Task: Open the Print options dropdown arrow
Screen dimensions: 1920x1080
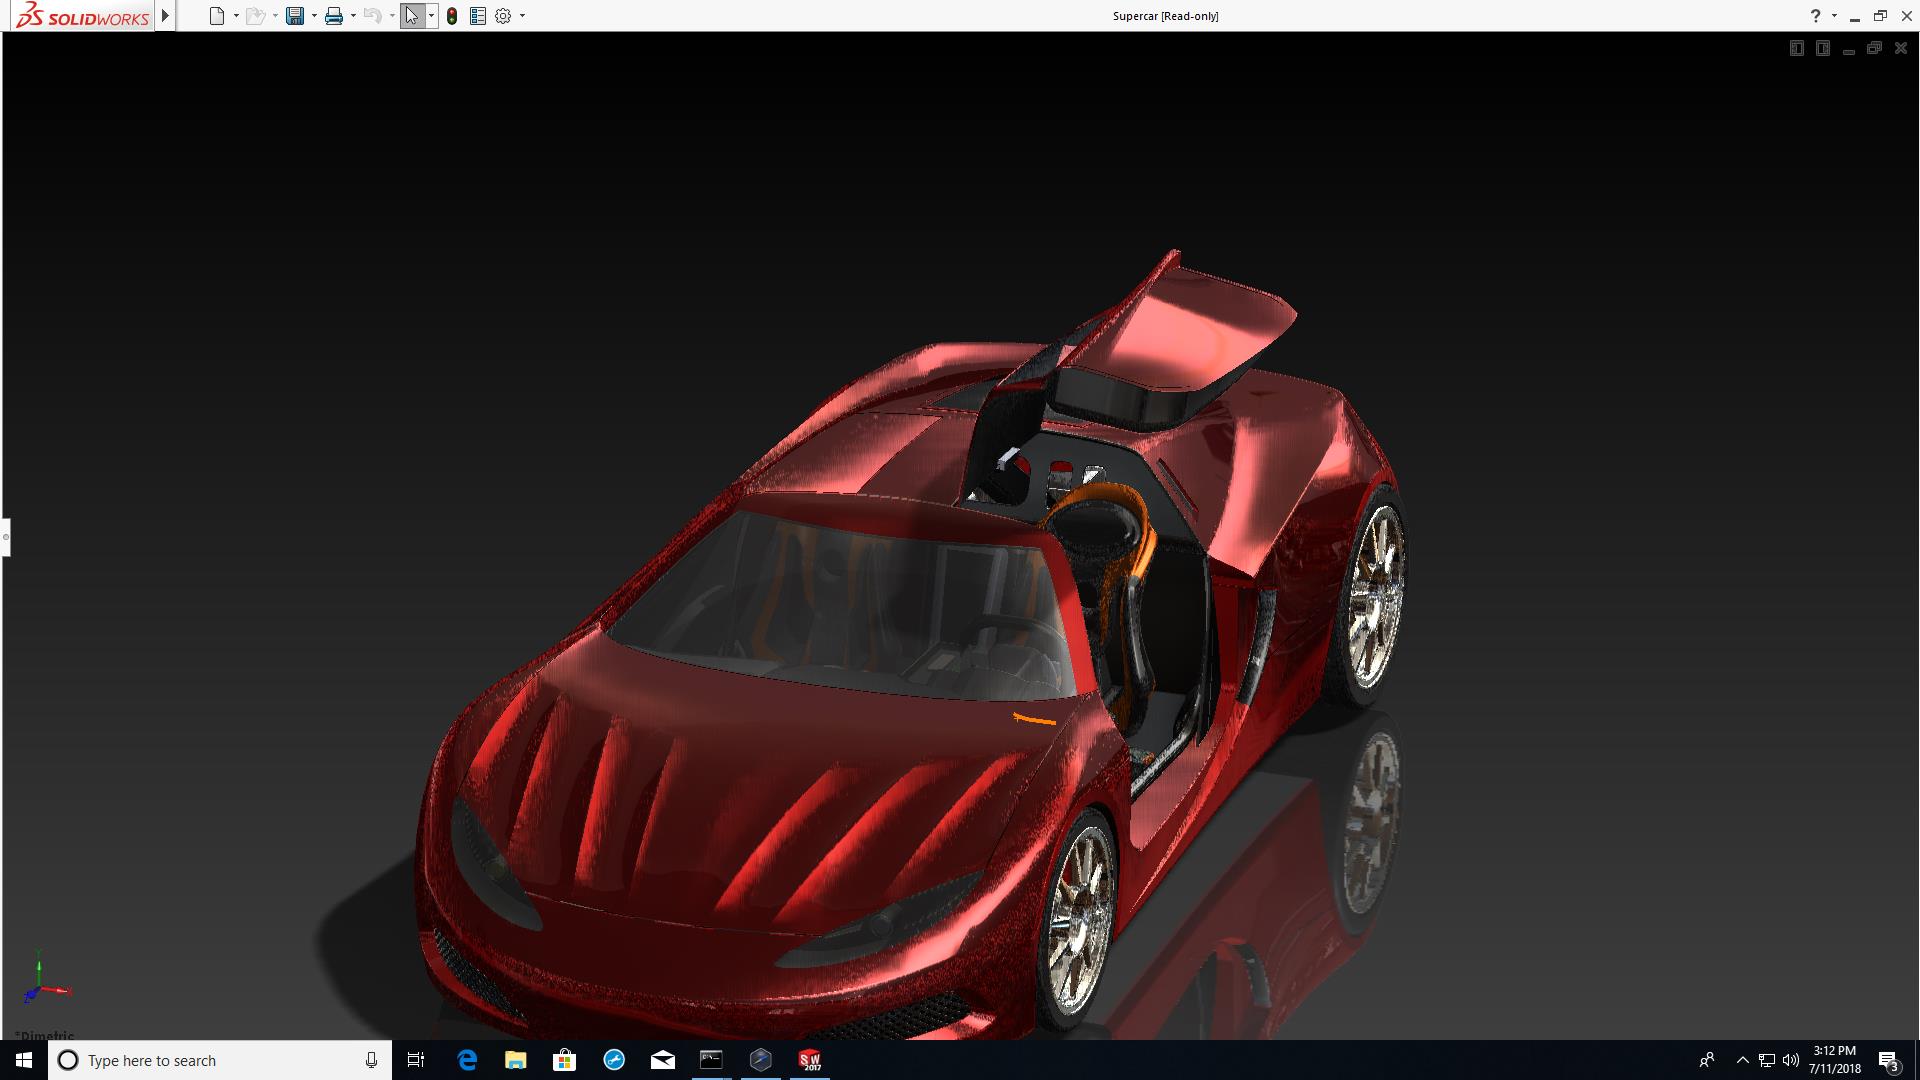Action: point(353,16)
